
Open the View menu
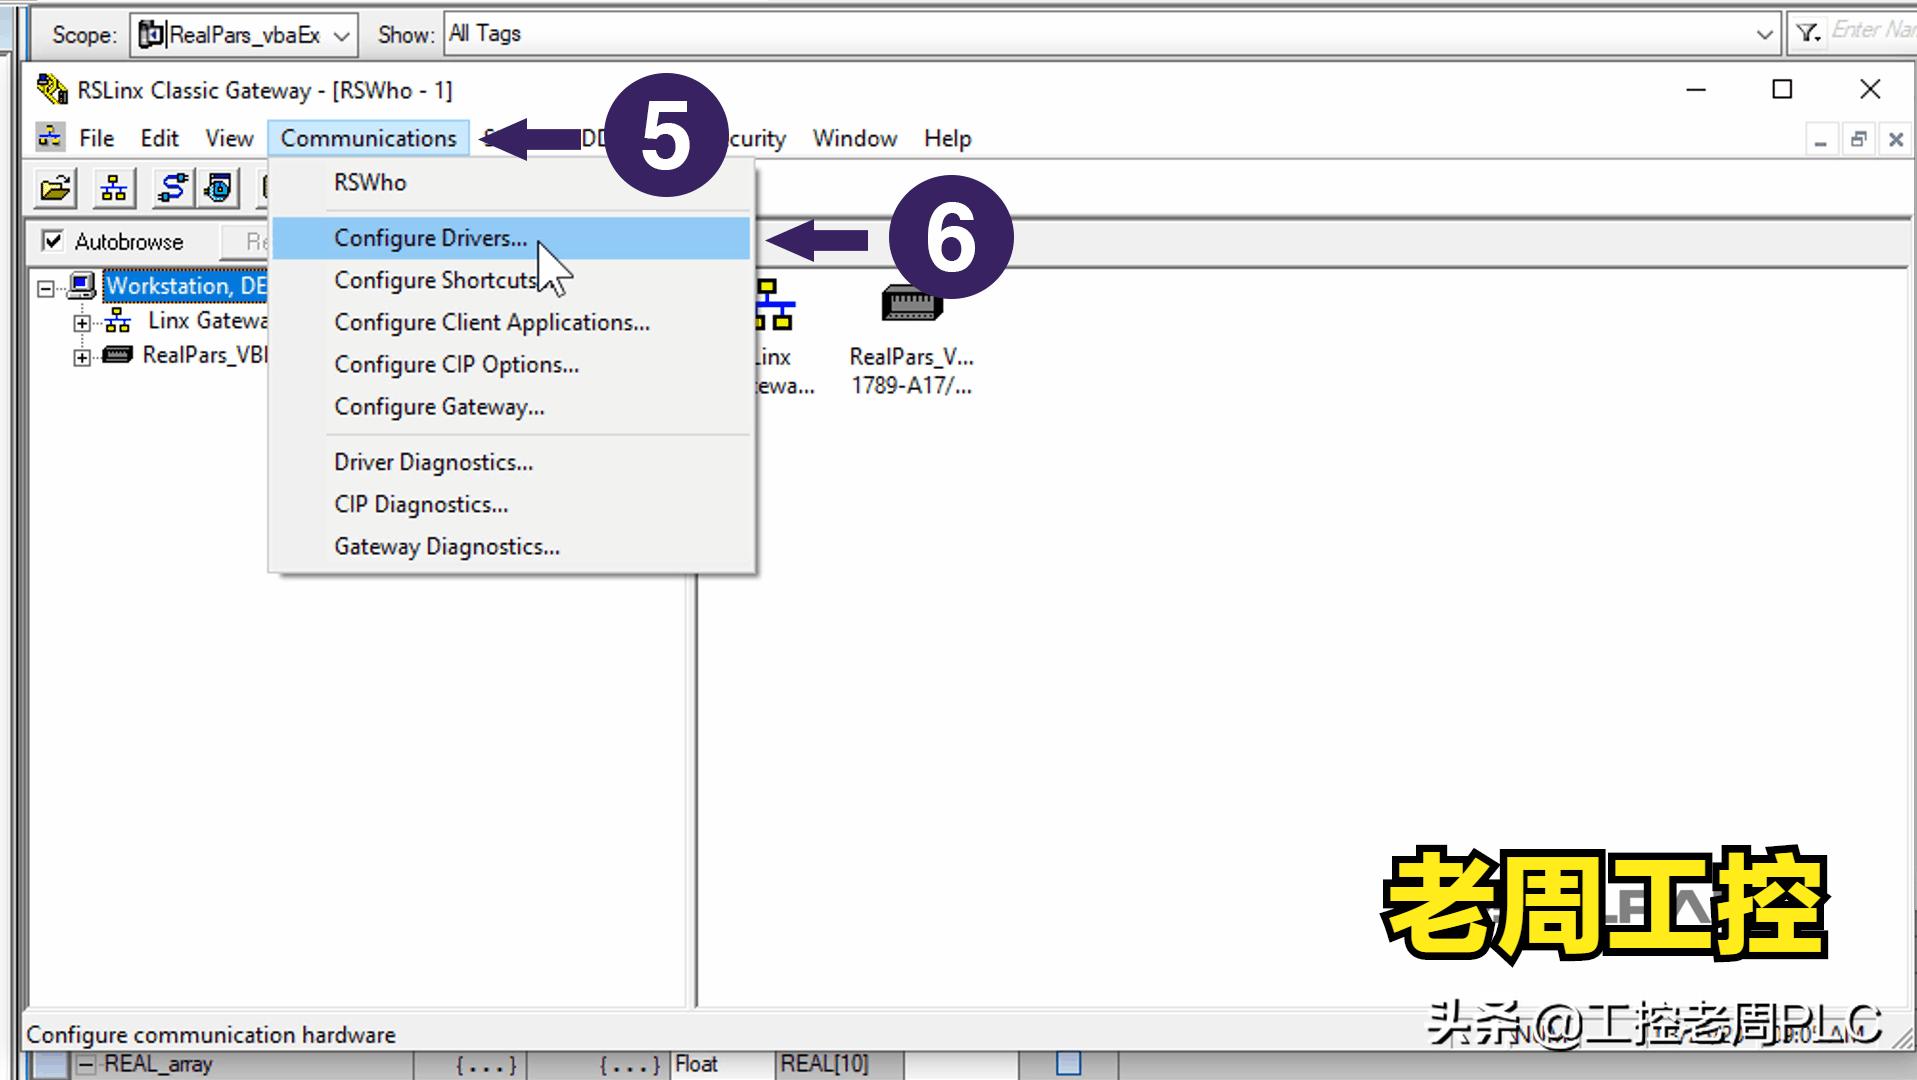click(x=229, y=138)
